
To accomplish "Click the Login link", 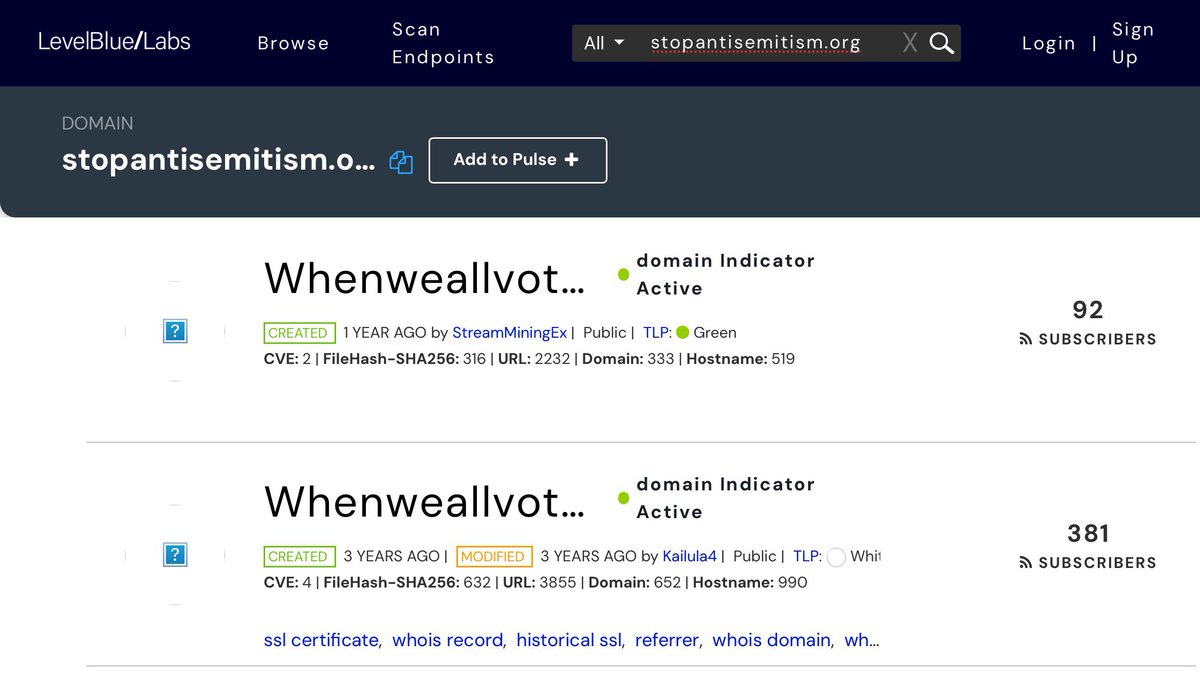I will (1048, 43).
